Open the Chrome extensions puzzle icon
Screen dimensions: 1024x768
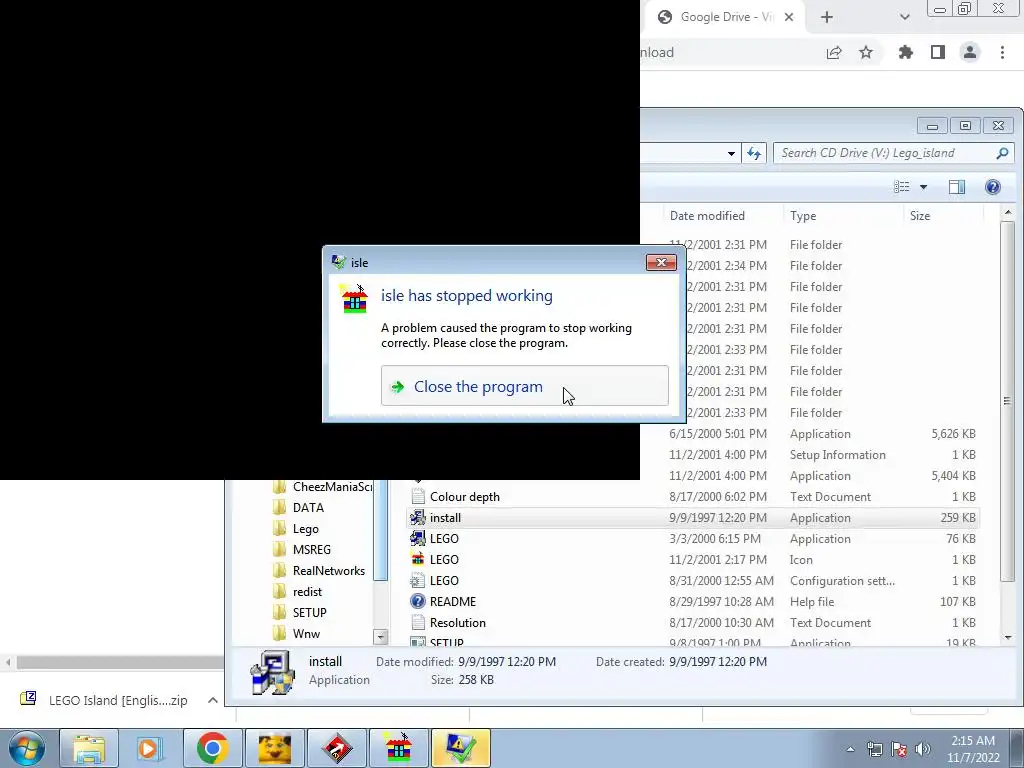coord(906,52)
